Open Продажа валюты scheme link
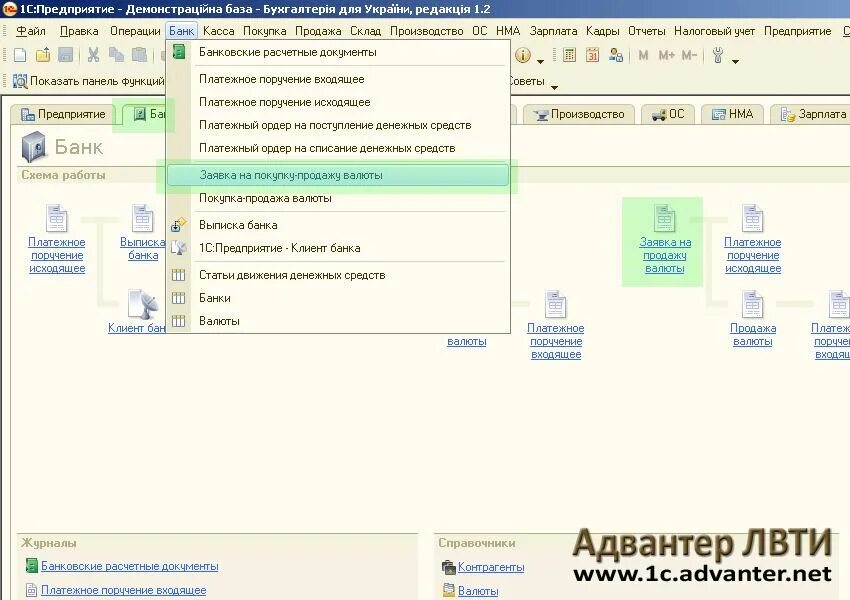The height and width of the screenshot is (600, 850). pyautogui.click(x=753, y=334)
